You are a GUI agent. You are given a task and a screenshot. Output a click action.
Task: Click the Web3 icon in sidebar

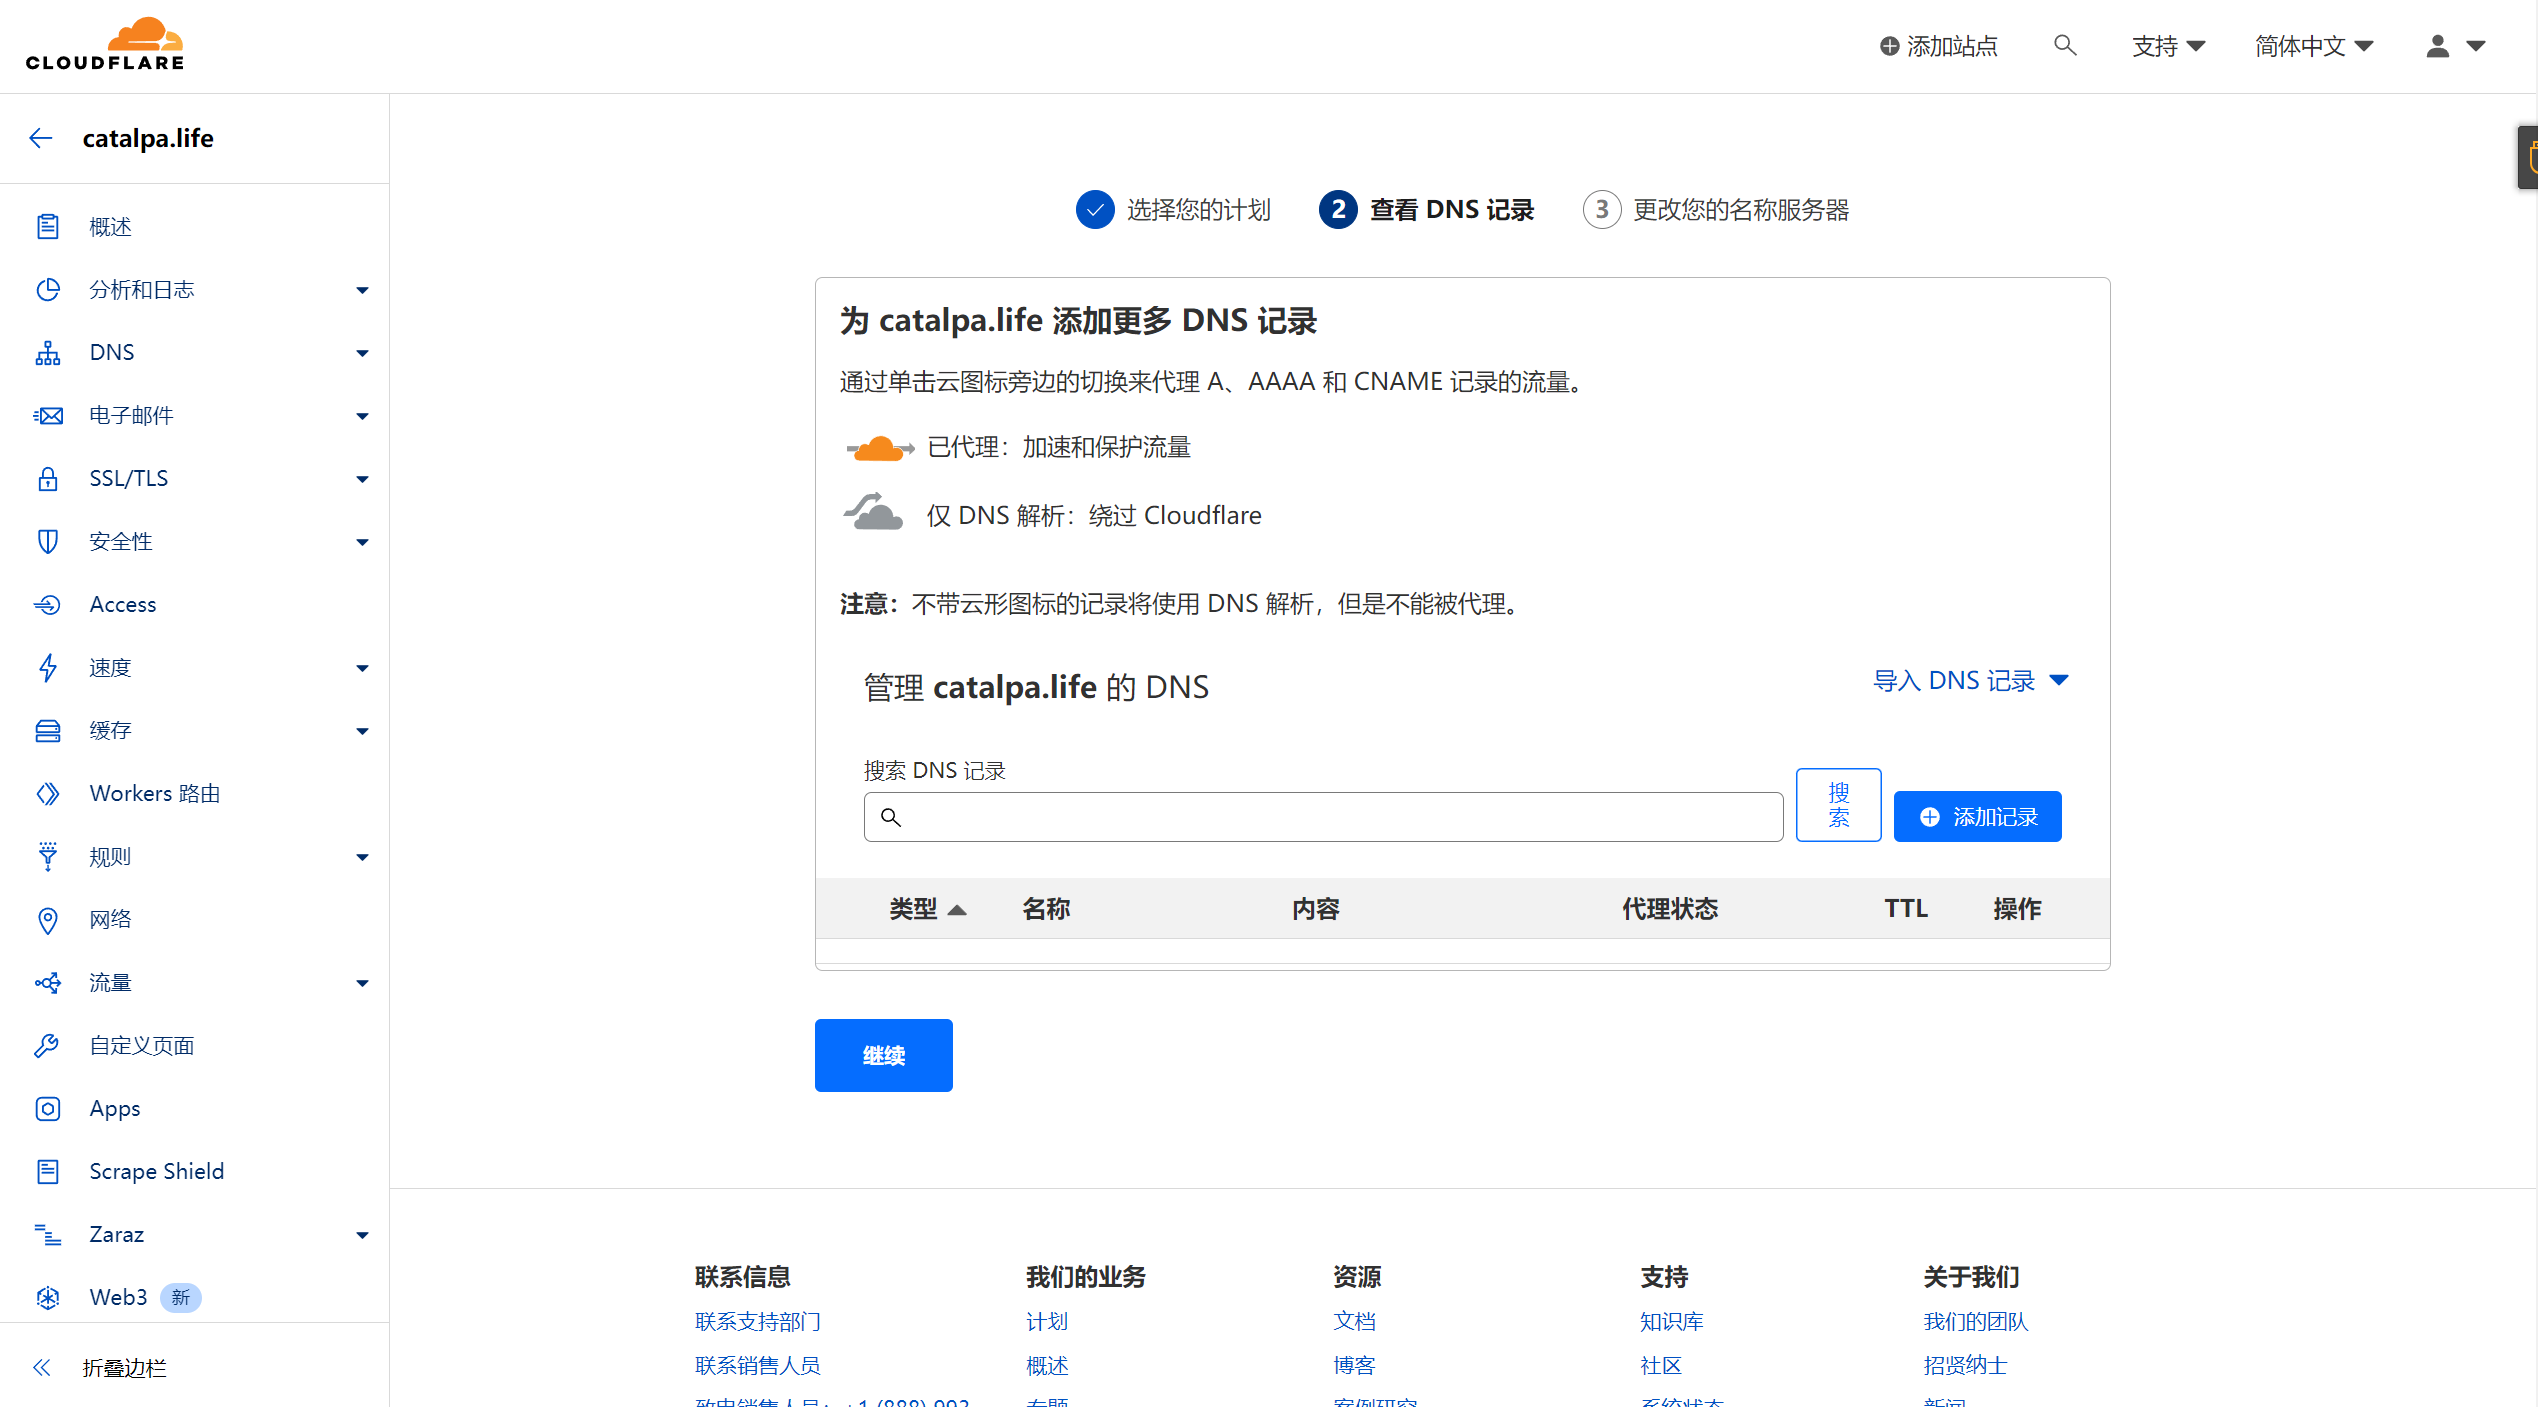point(47,1298)
